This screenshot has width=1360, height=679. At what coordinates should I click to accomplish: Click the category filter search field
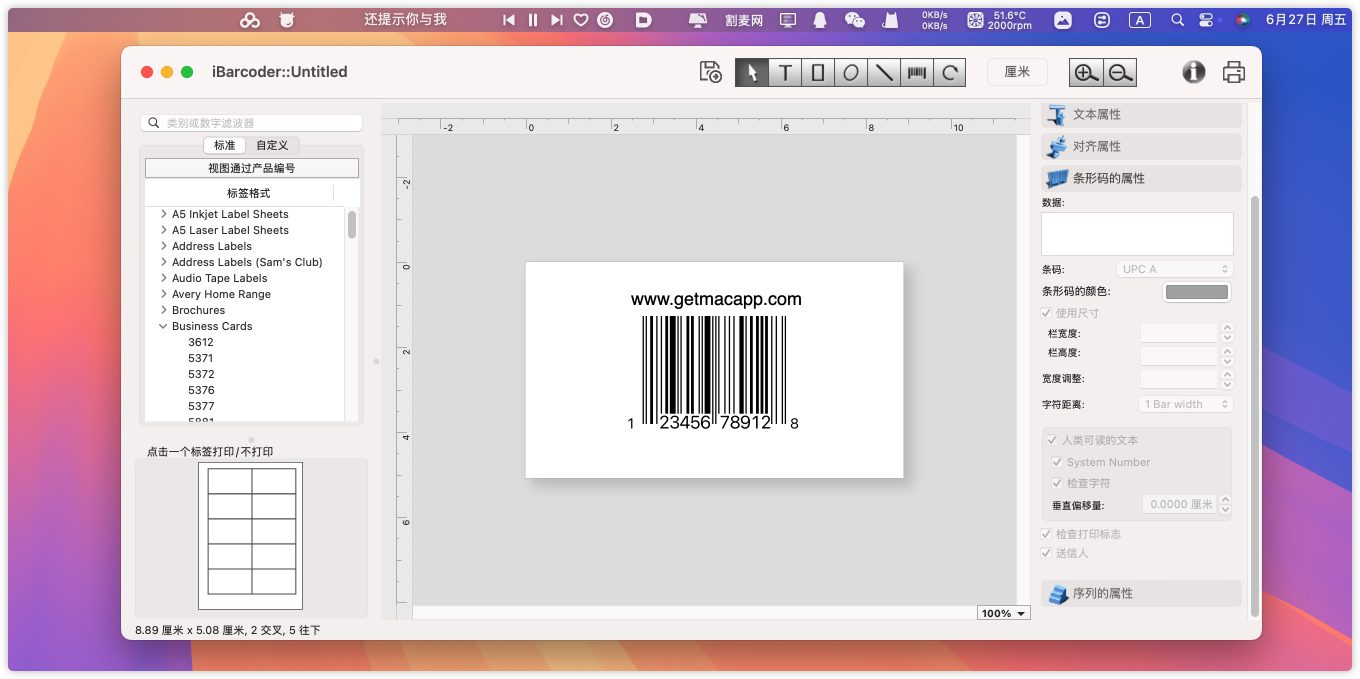[x=251, y=123]
